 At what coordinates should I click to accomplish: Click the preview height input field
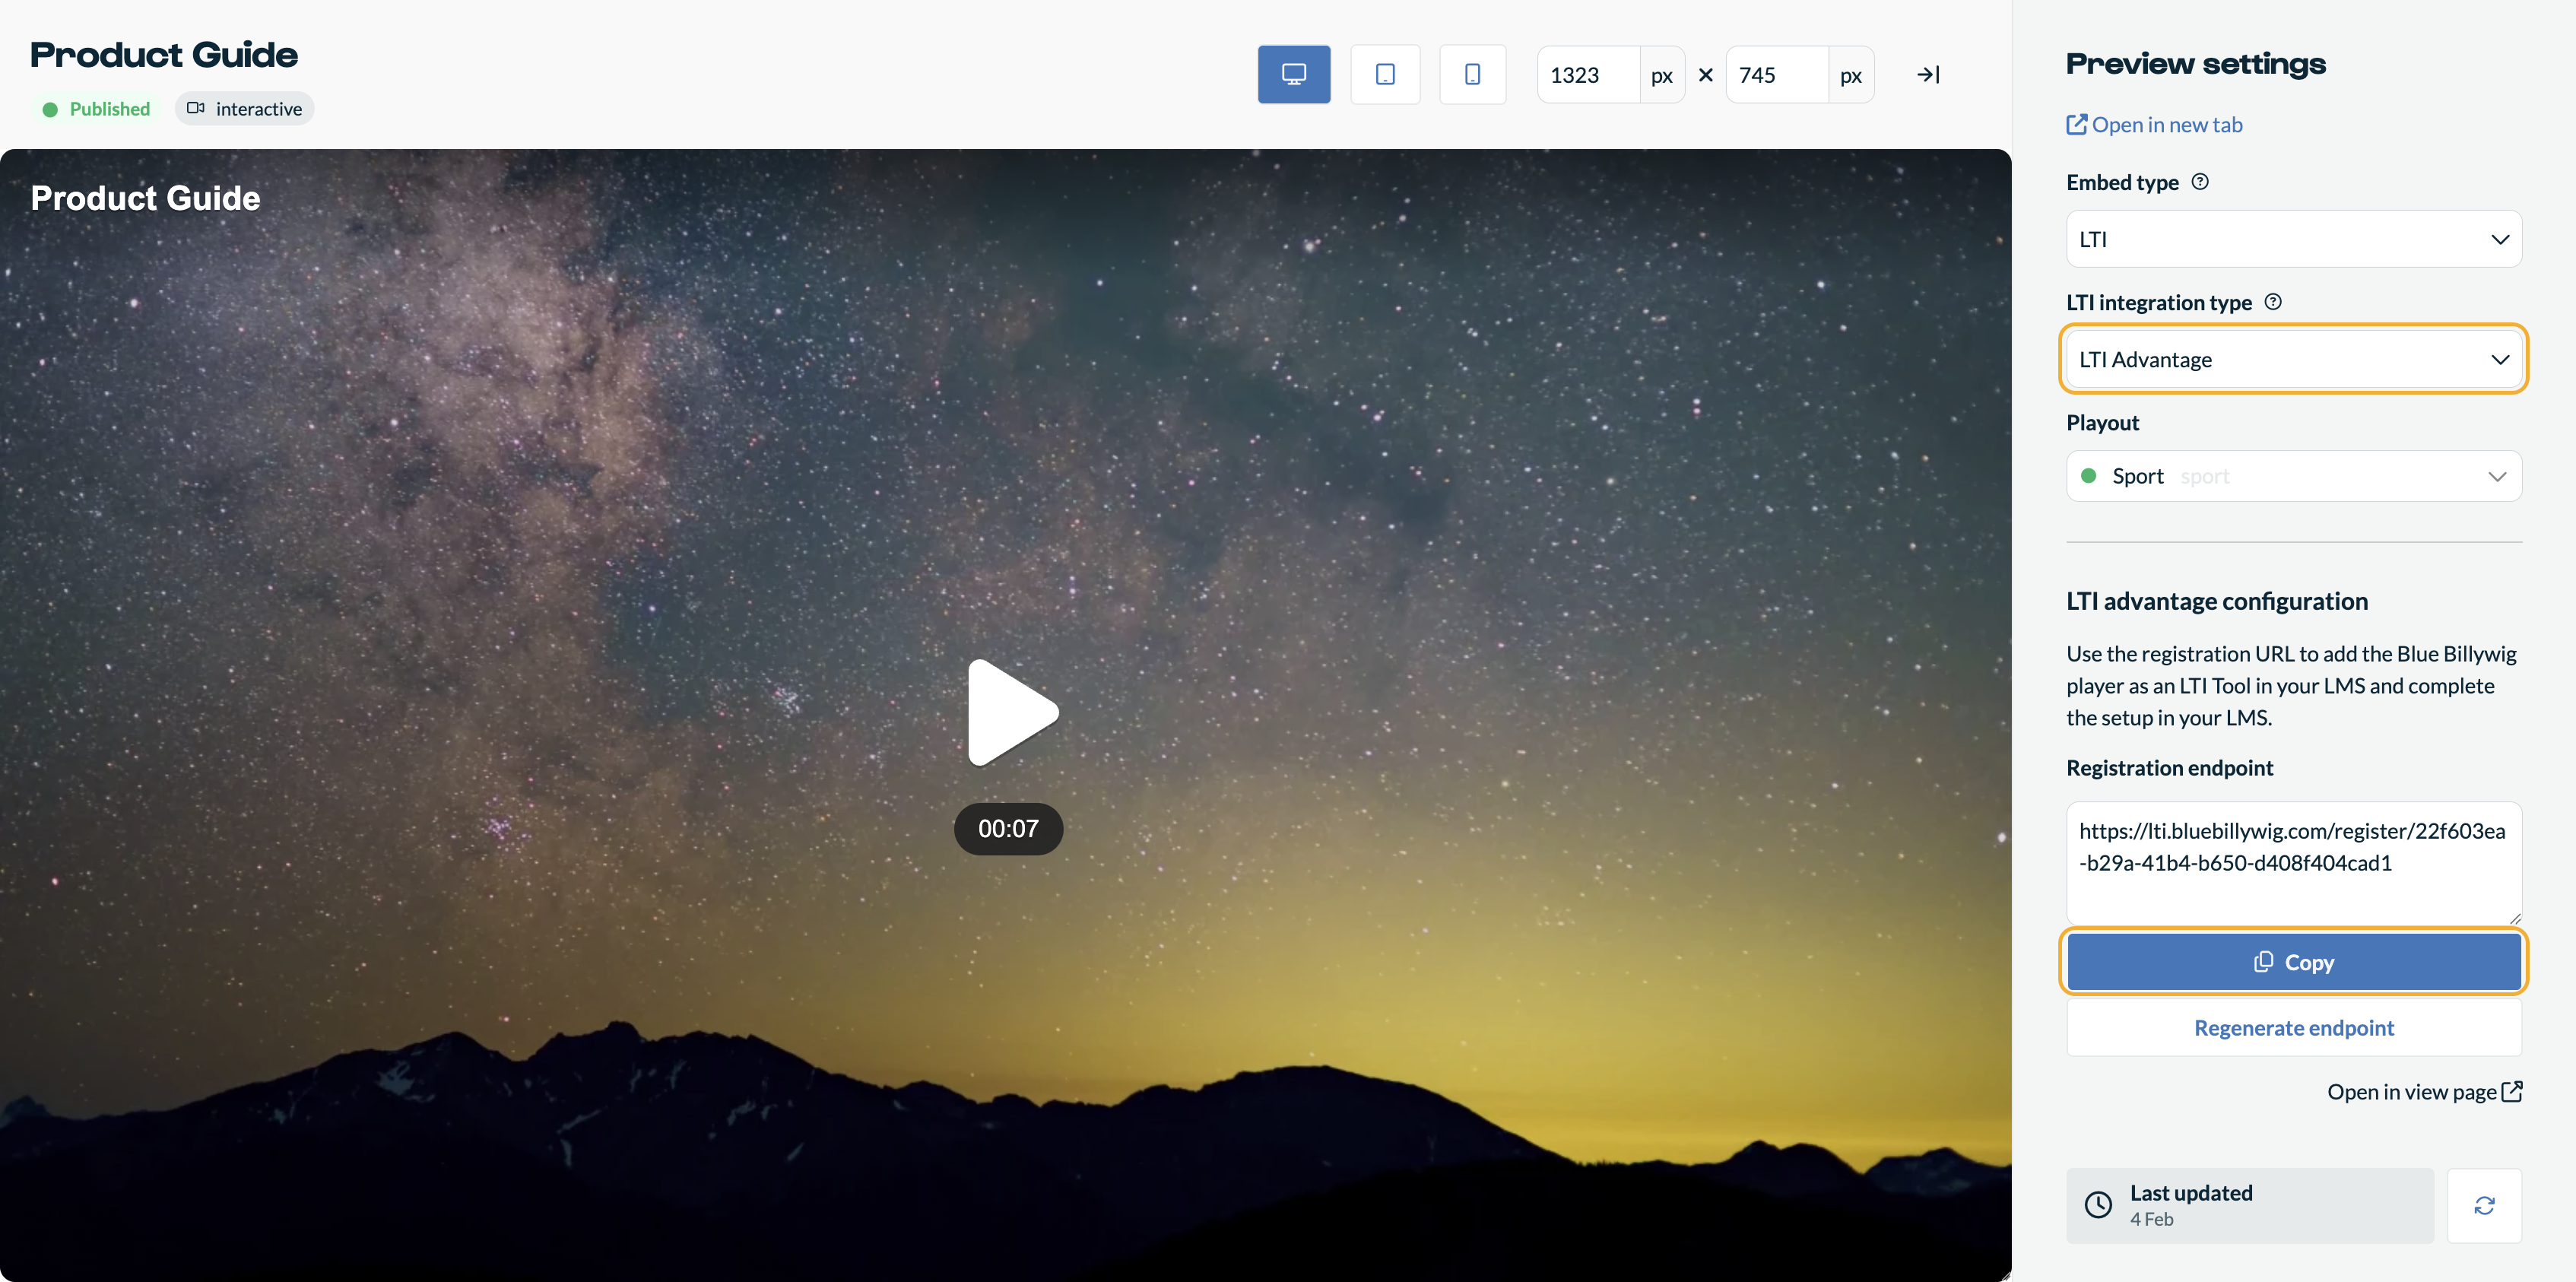[x=1776, y=75]
